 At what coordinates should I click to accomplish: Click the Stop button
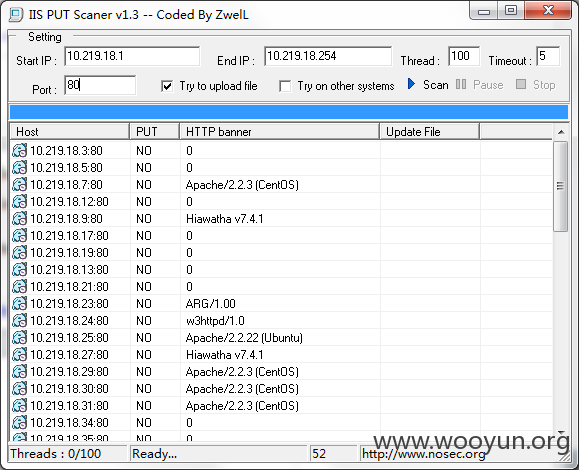click(535, 85)
